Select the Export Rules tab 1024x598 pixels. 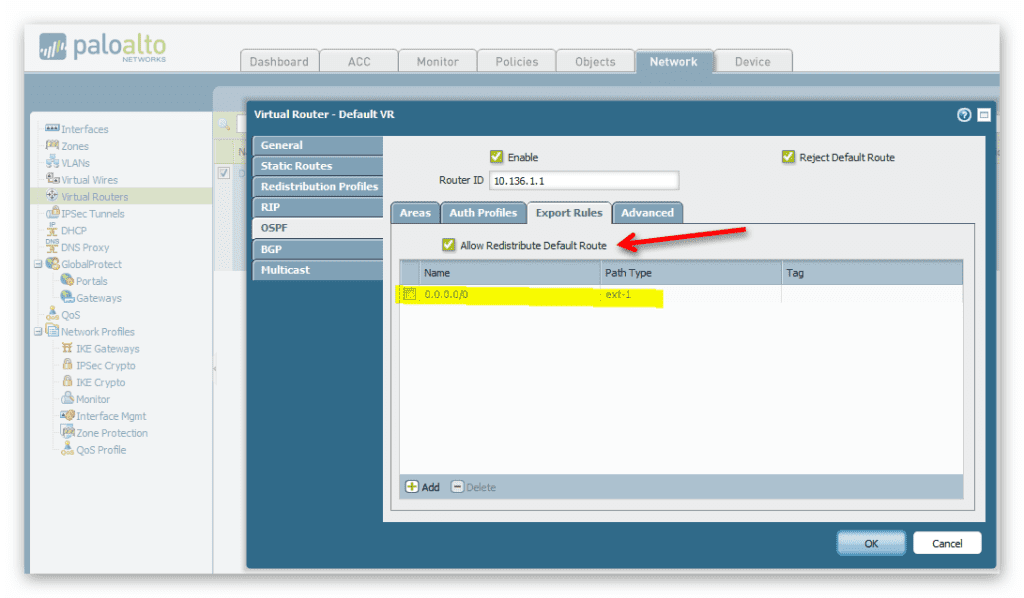coord(569,213)
